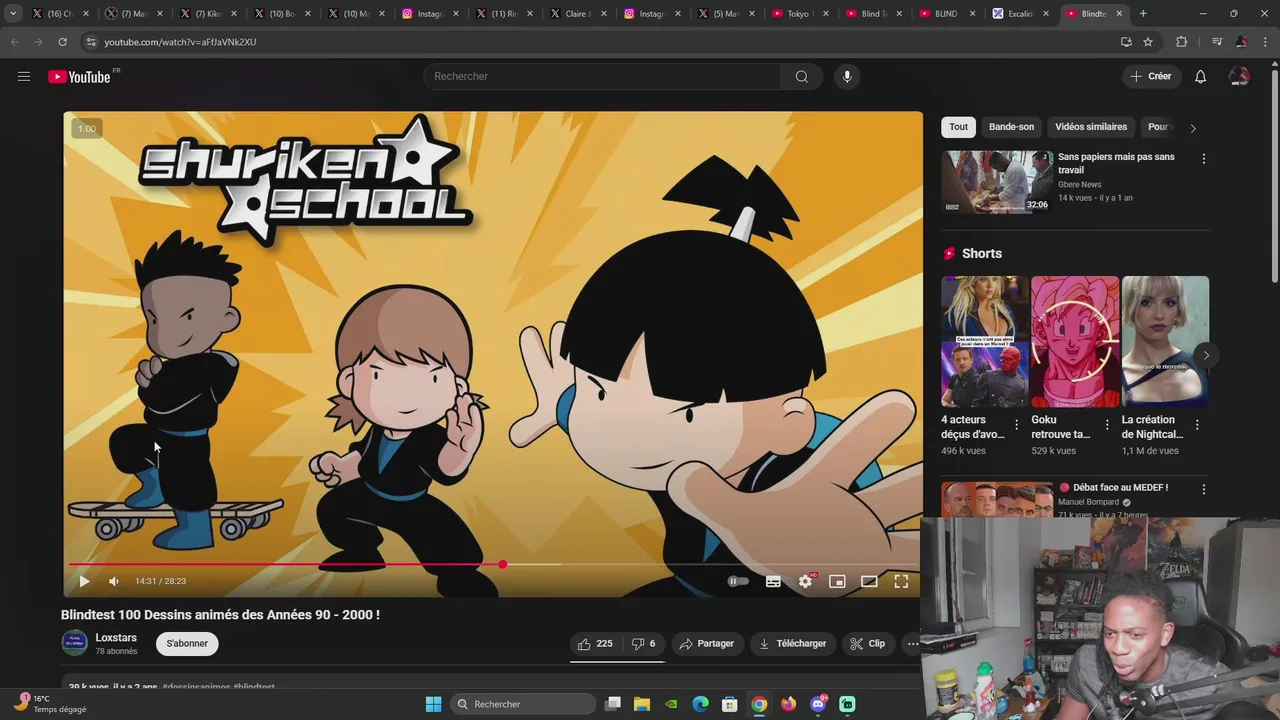Open options for La création de Nightcrawler Short
This screenshot has width=1280, height=720.
(x=1197, y=425)
